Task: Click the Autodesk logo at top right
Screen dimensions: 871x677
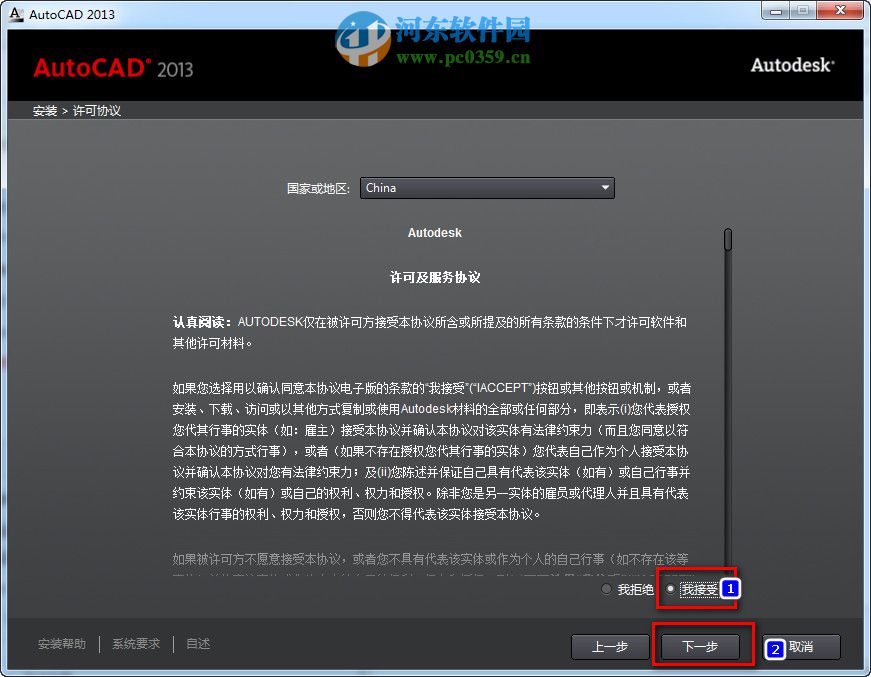Action: click(x=792, y=64)
